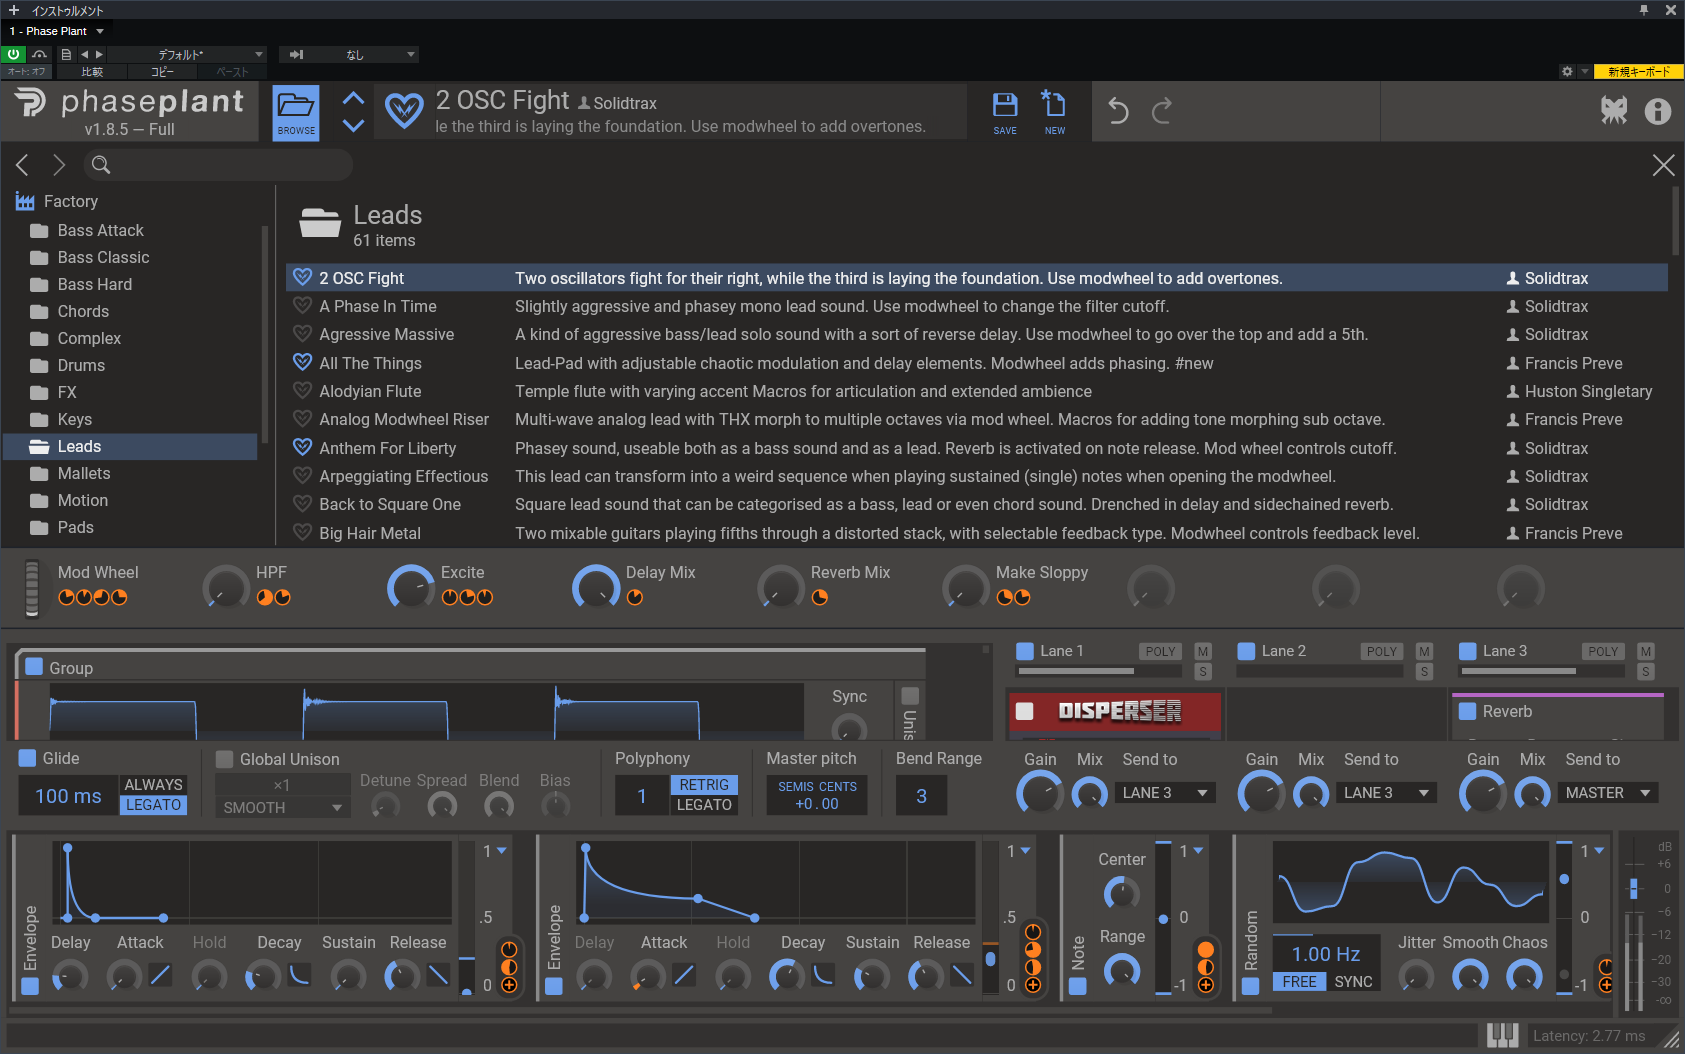Enable the Glide checkbox

tap(28, 758)
